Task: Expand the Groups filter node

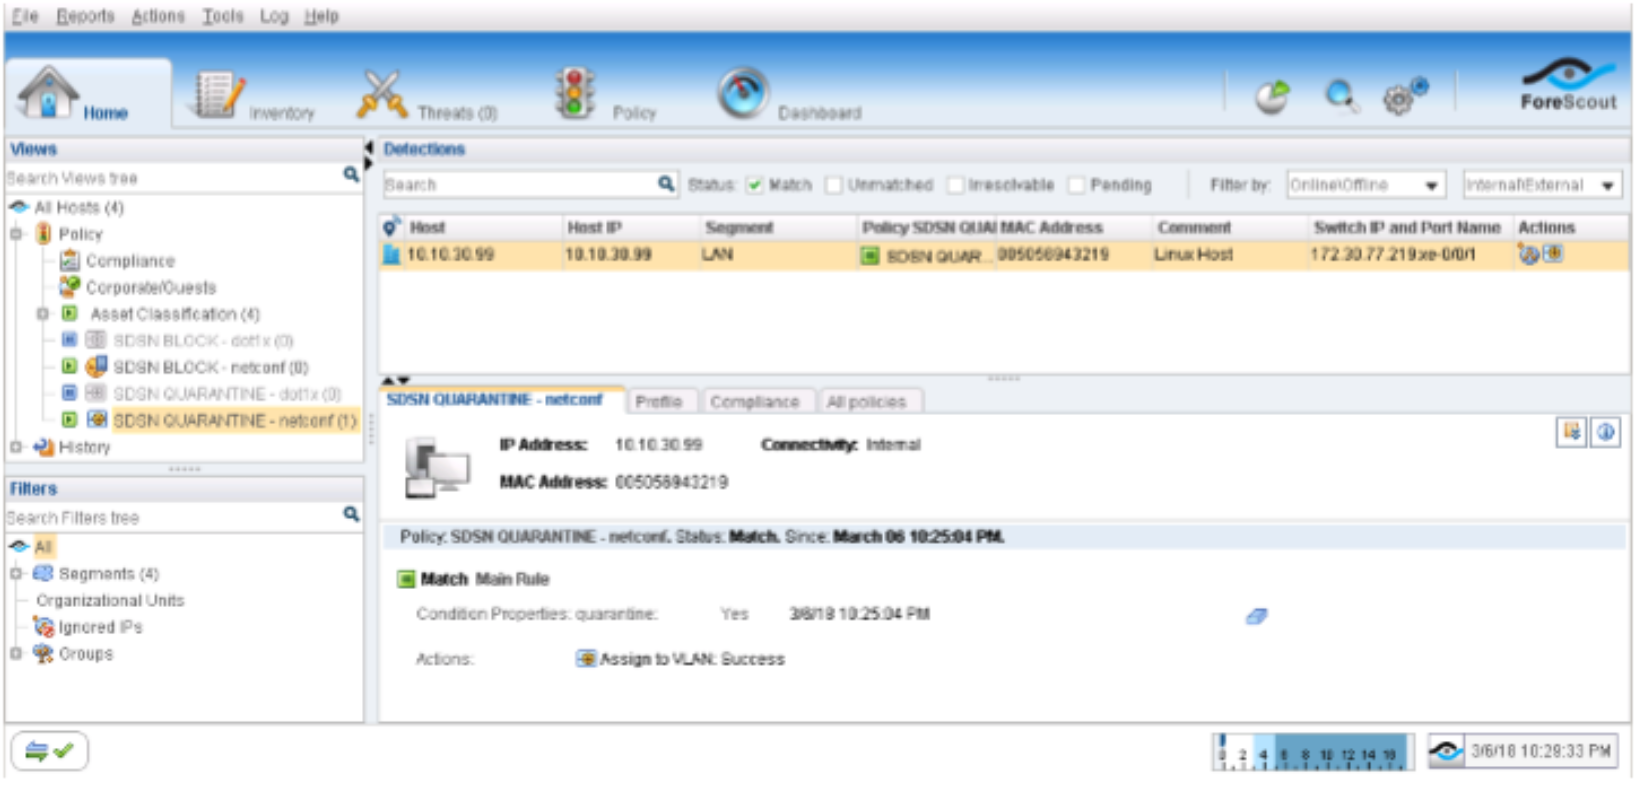Action: click(16, 653)
